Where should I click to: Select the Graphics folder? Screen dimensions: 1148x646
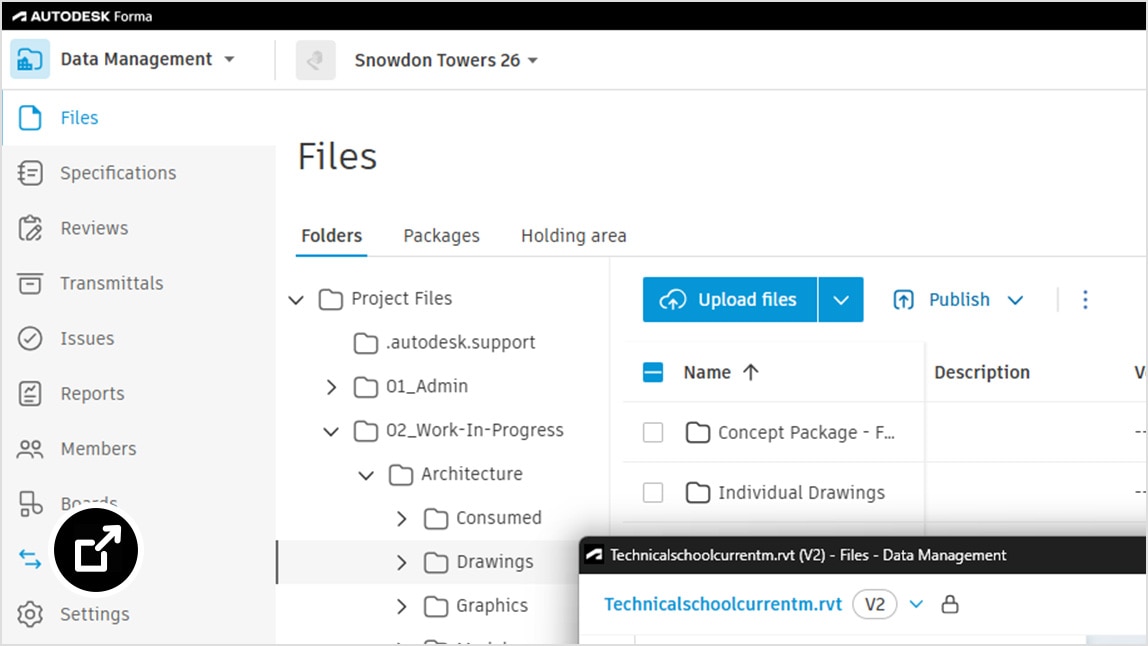click(492, 606)
